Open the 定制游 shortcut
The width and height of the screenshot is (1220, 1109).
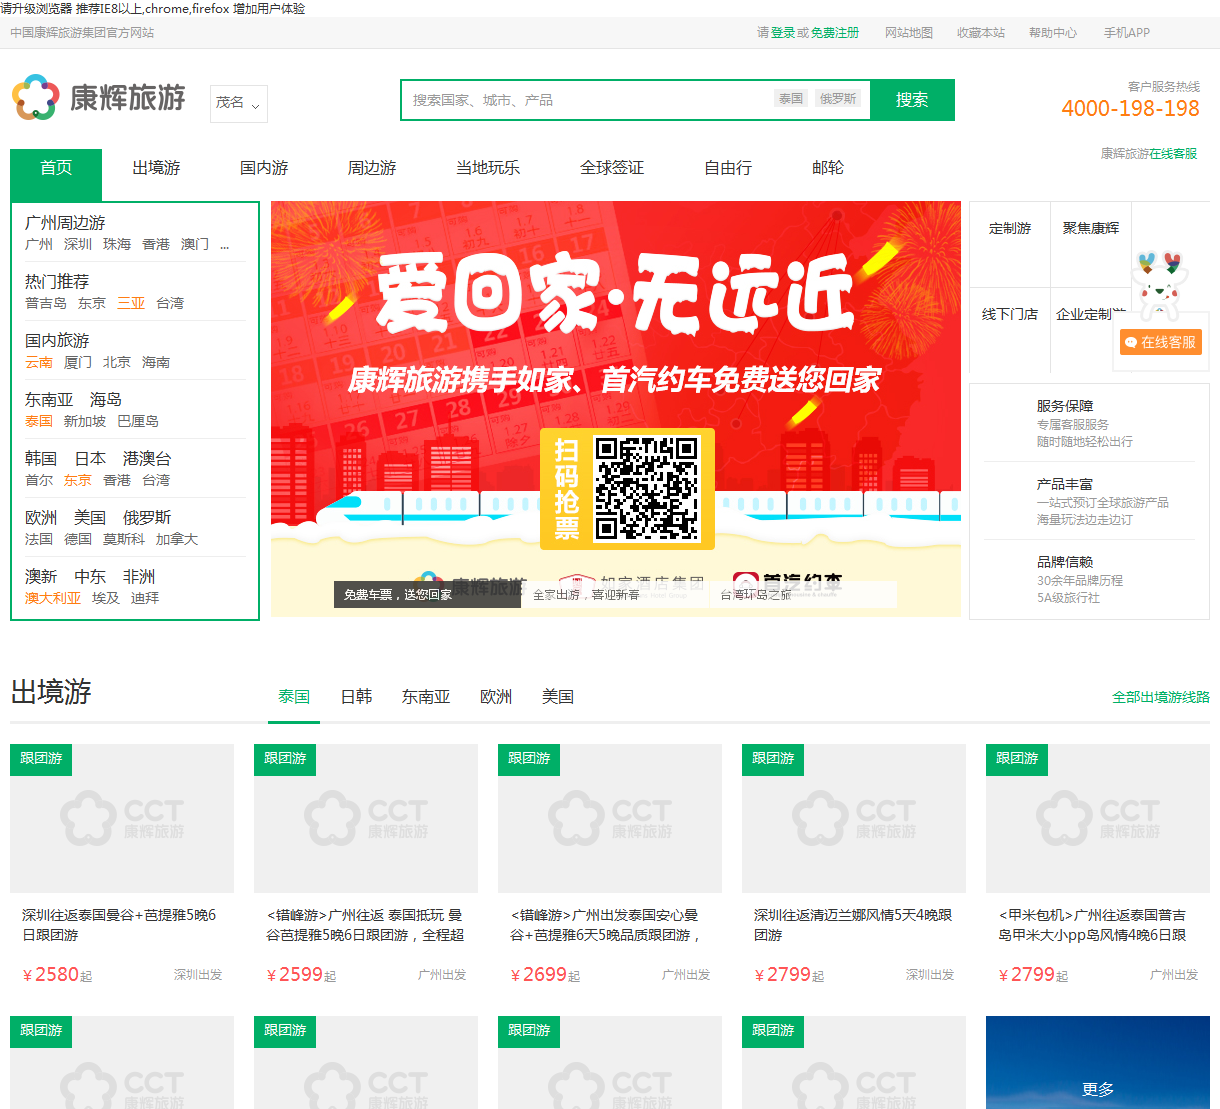(1010, 229)
